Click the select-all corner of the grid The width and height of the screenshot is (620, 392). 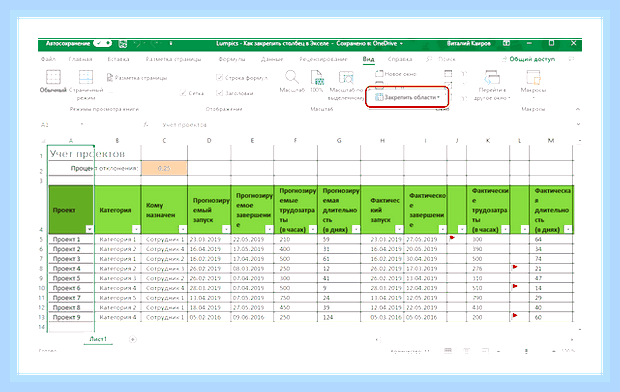[x=43, y=141]
